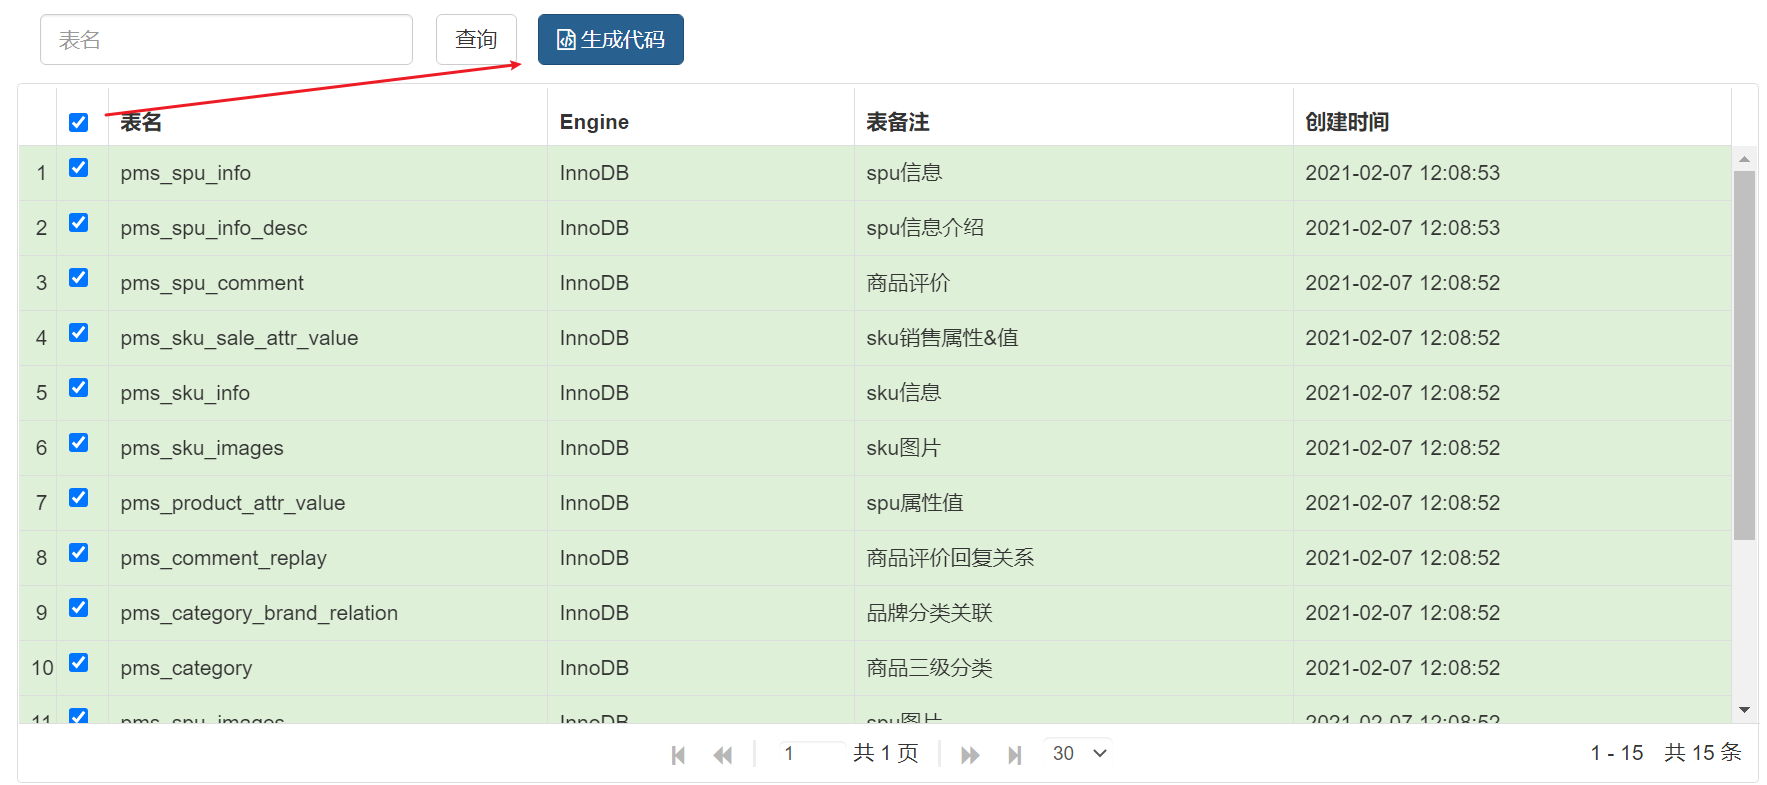Click the sku信息 remark cell

1074,393
